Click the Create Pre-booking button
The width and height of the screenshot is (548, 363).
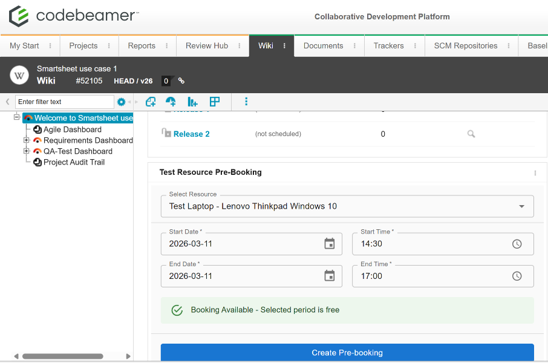[x=347, y=353]
